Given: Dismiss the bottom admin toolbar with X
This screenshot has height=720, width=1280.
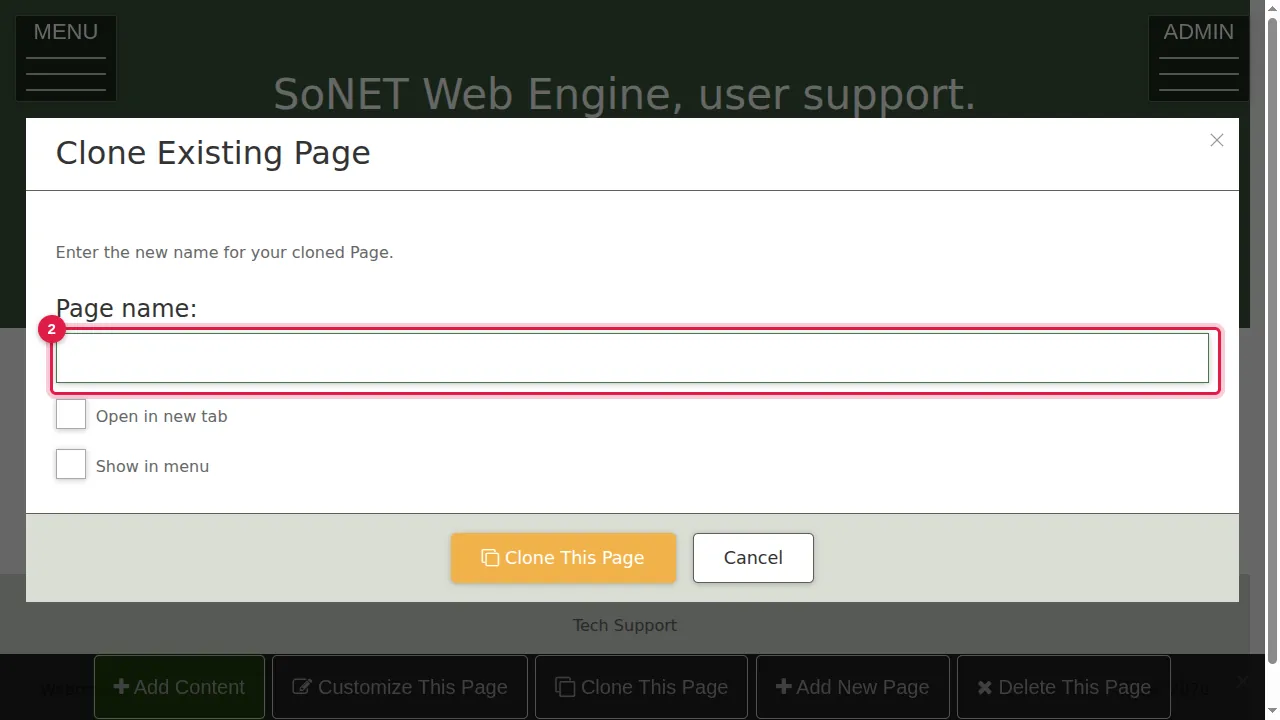Looking at the screenshot, I should click(x=1242, y=680).
